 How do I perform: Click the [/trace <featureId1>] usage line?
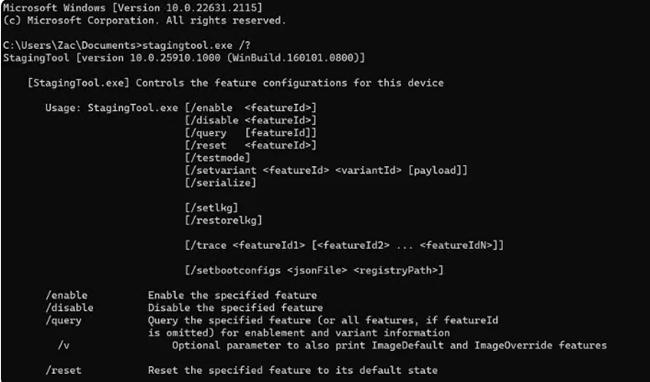pos(344,245)
